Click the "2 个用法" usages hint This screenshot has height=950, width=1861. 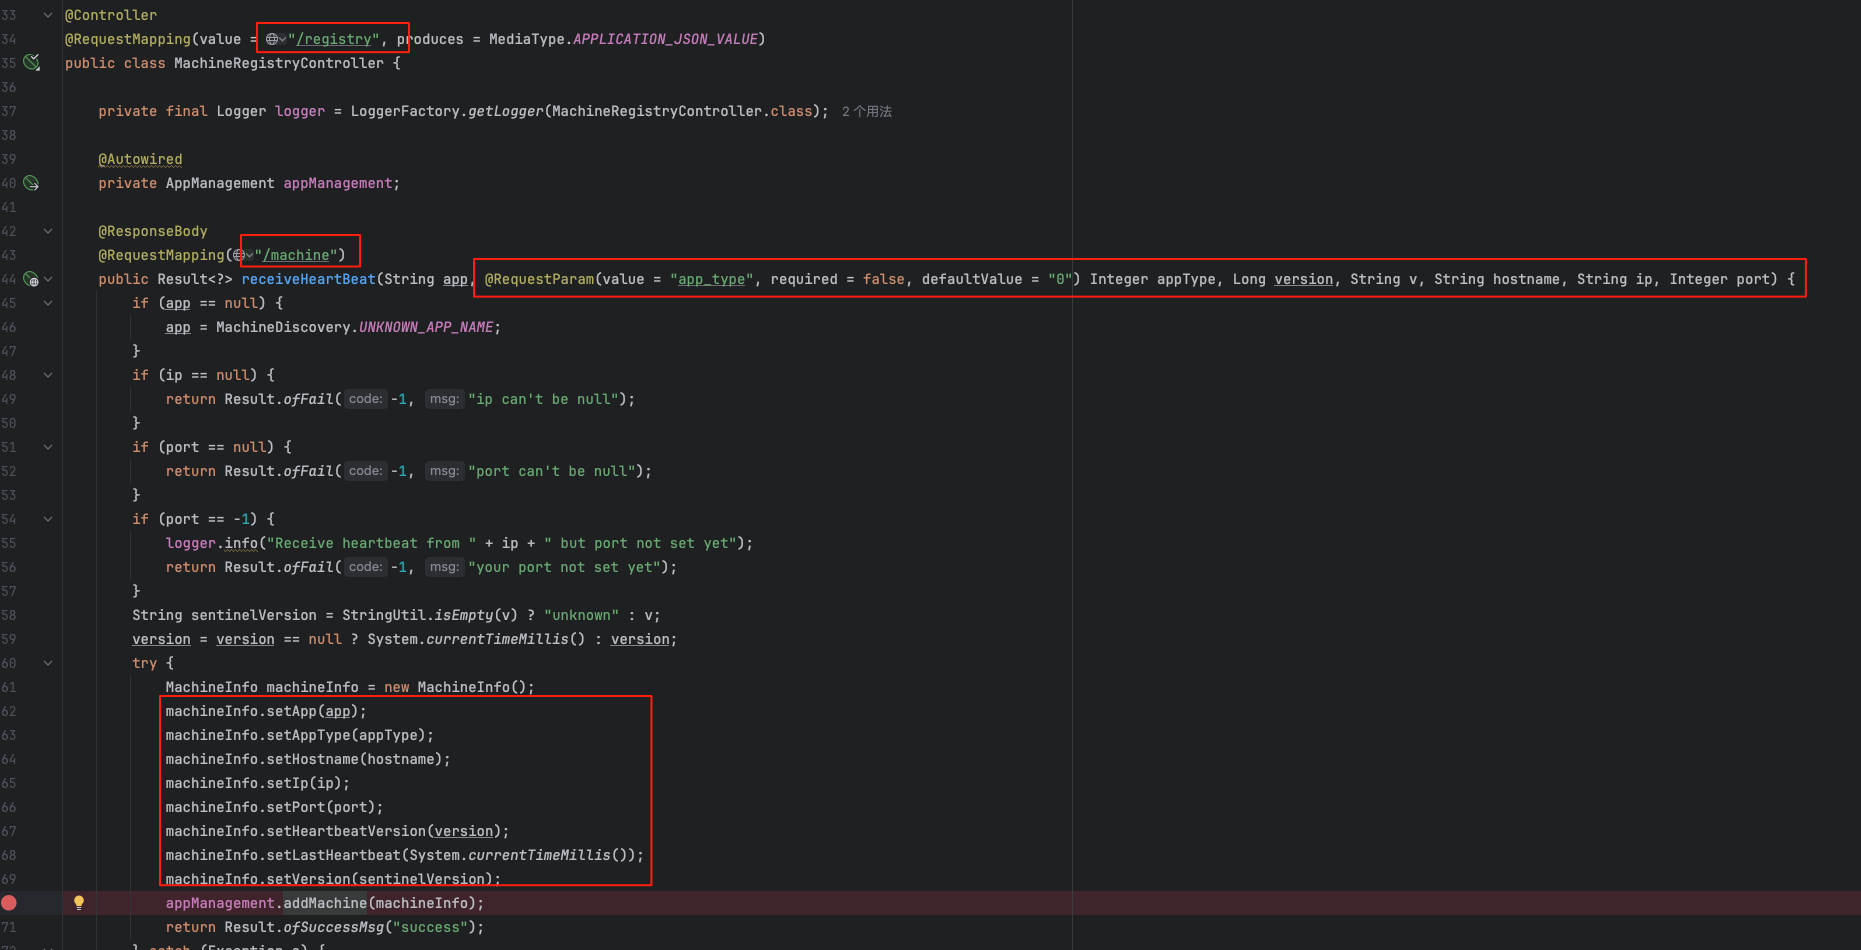point(867,111)
